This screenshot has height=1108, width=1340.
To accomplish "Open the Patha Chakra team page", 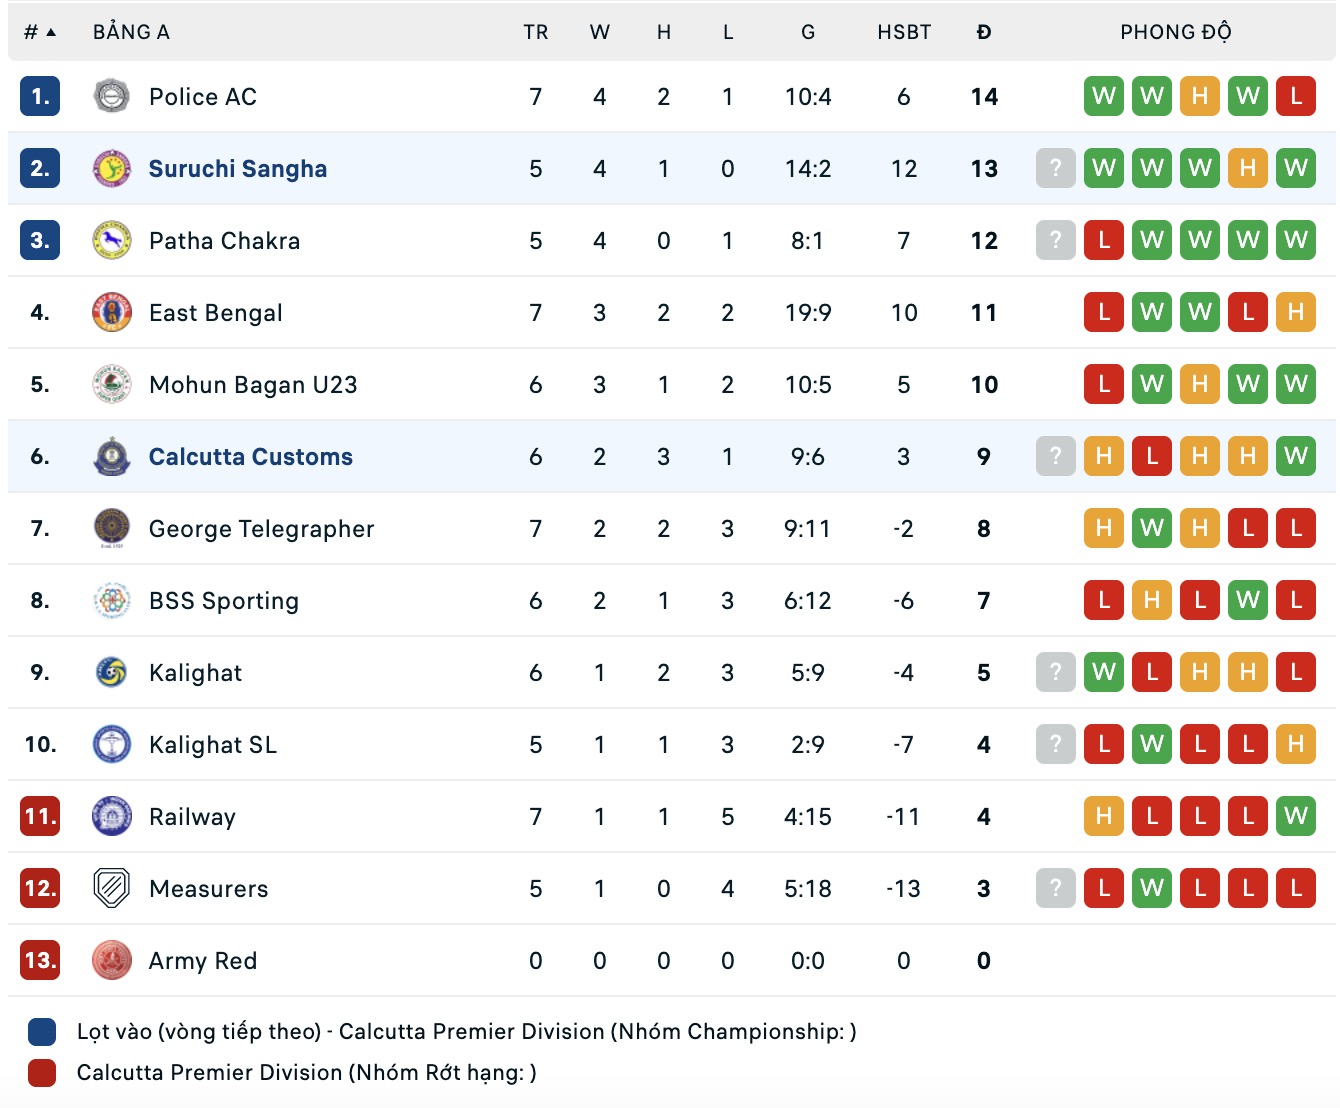I will click(x=224, y=240).
